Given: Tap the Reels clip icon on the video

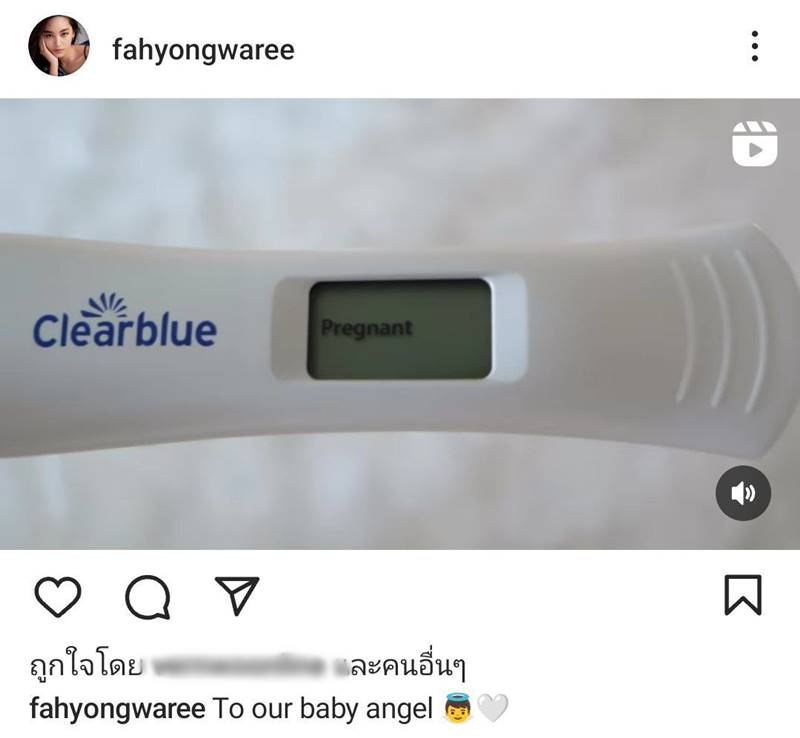Looking at the screenshot, I should [x=755, y=143].
